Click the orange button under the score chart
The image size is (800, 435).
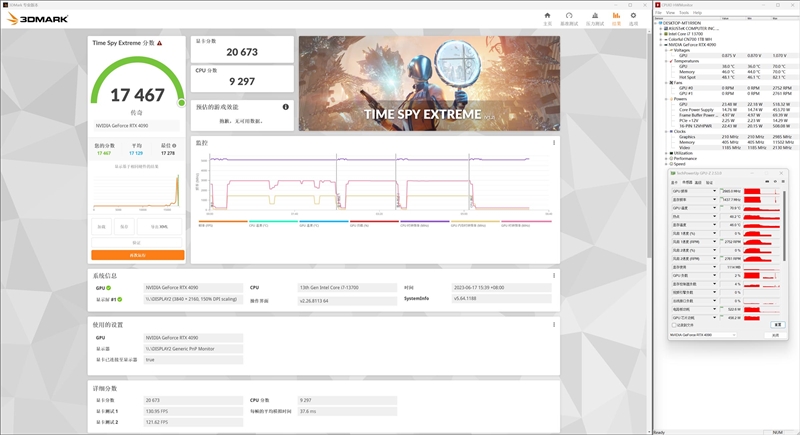(x=137, y=254)
